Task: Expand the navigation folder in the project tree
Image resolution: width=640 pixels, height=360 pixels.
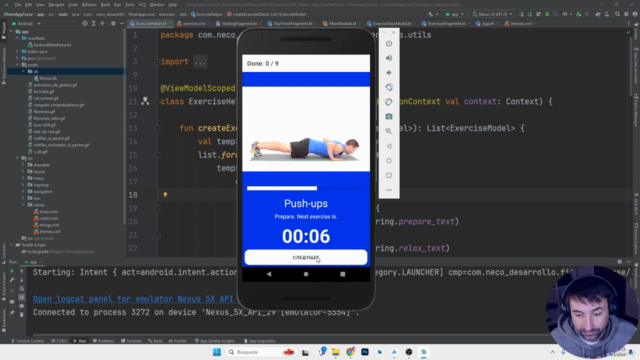Action: 23,191
